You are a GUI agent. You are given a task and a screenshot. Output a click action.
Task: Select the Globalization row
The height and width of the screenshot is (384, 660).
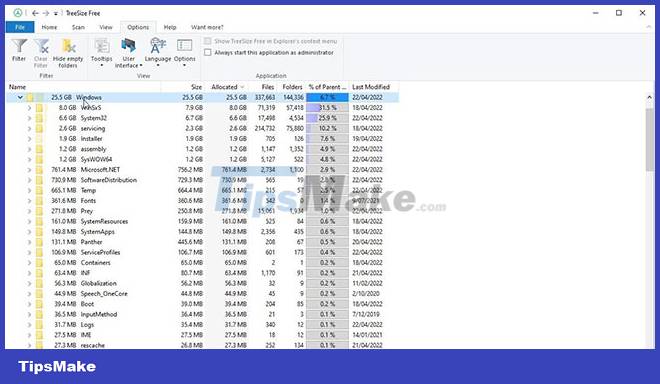pos(202,283)
